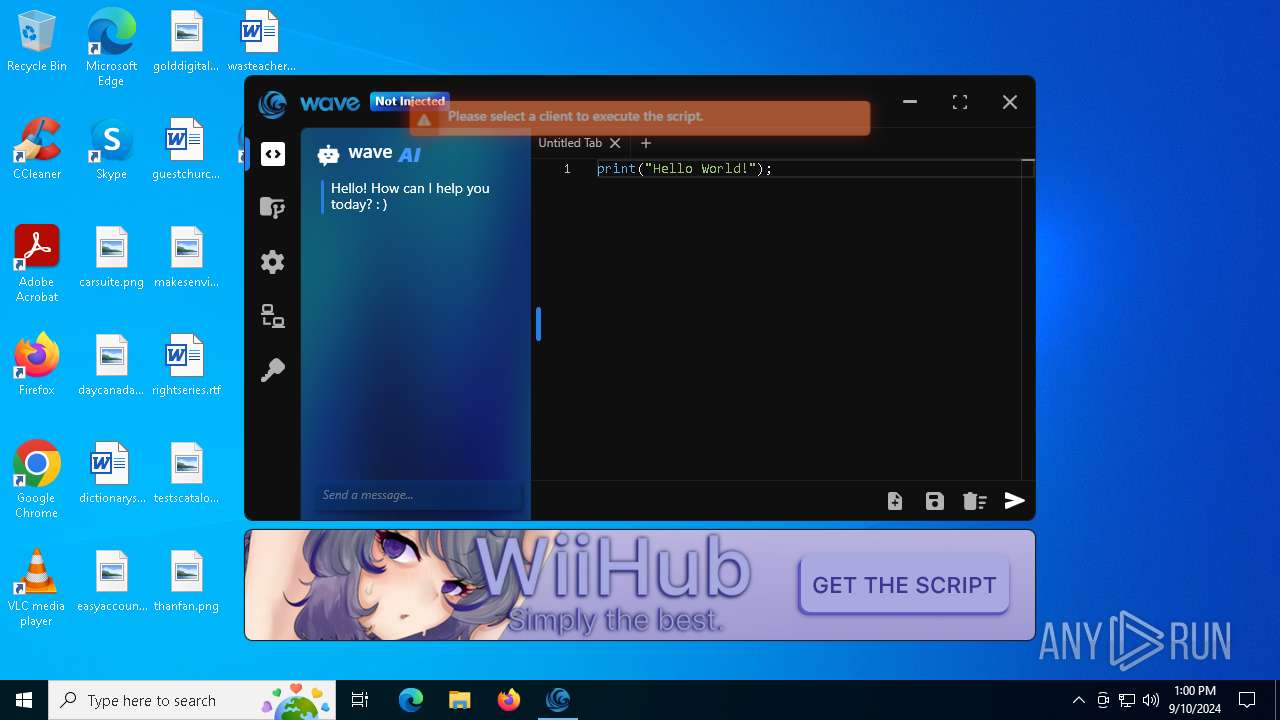Click the print Hello World code line
This screenshot has height=720, width=1280.
685,168
